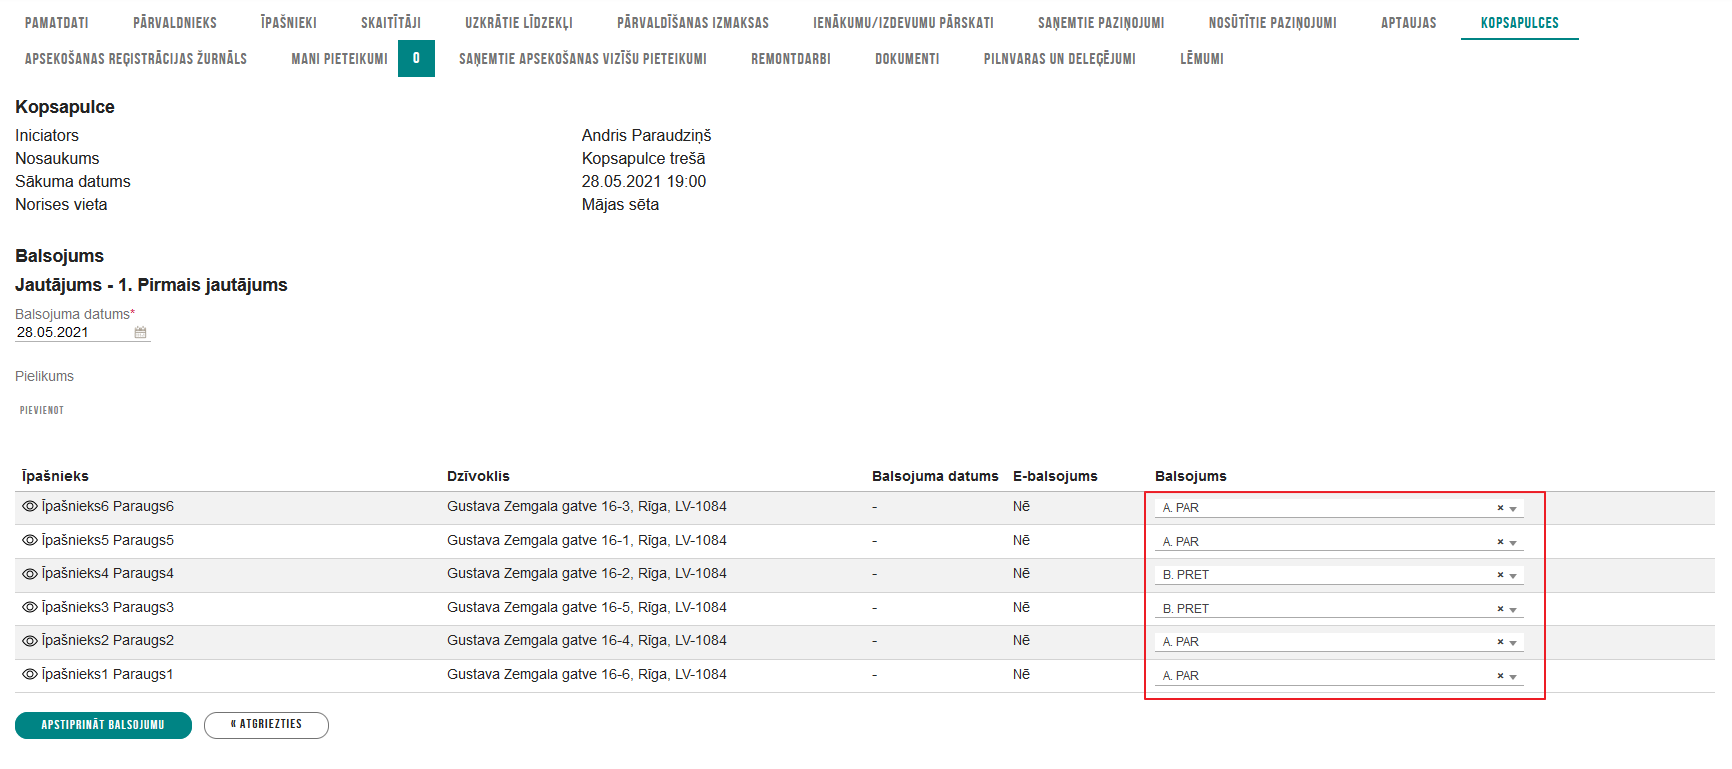Open the Dokumenti tab
The height and width of the screenshot is (769, 1732).
[907, 59]
